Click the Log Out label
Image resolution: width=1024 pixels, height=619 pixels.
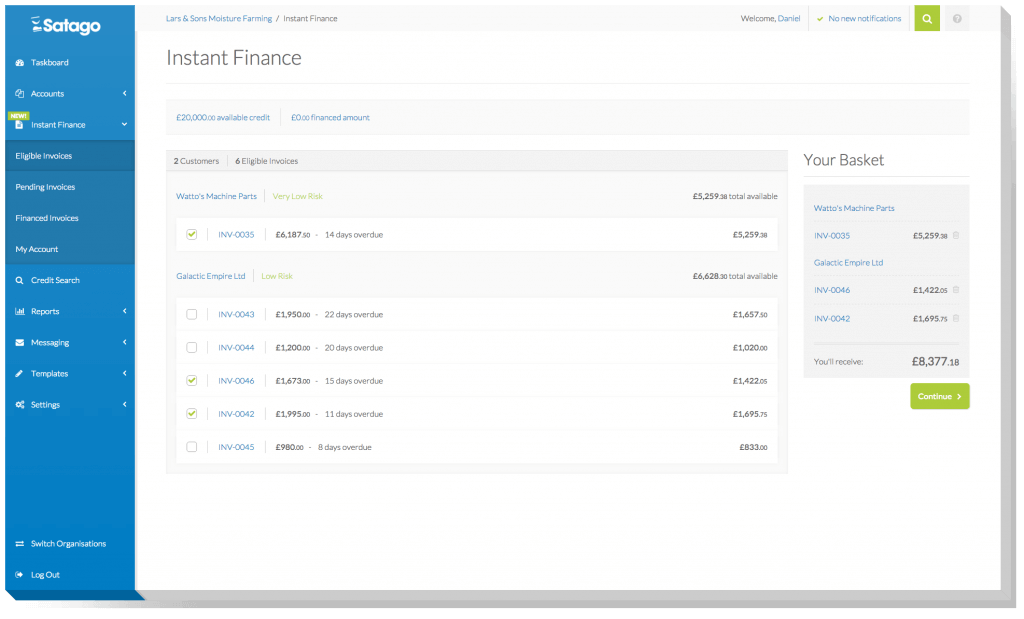(x=45, y=575)
